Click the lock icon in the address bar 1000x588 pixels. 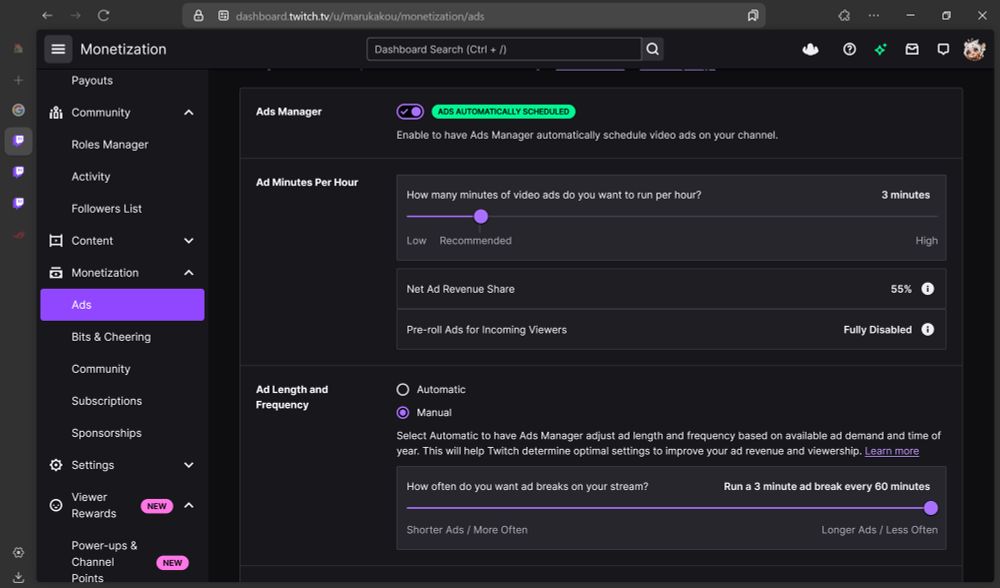[198, 16]
